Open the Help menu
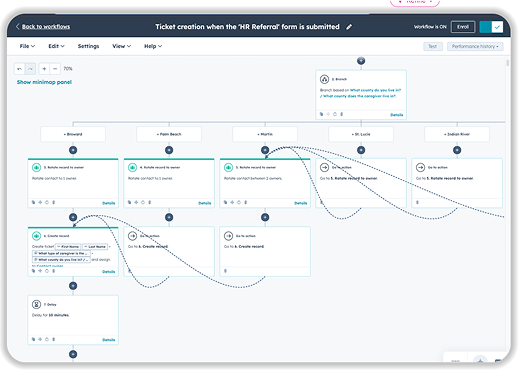The image size is (522, 374). (153, 46)
